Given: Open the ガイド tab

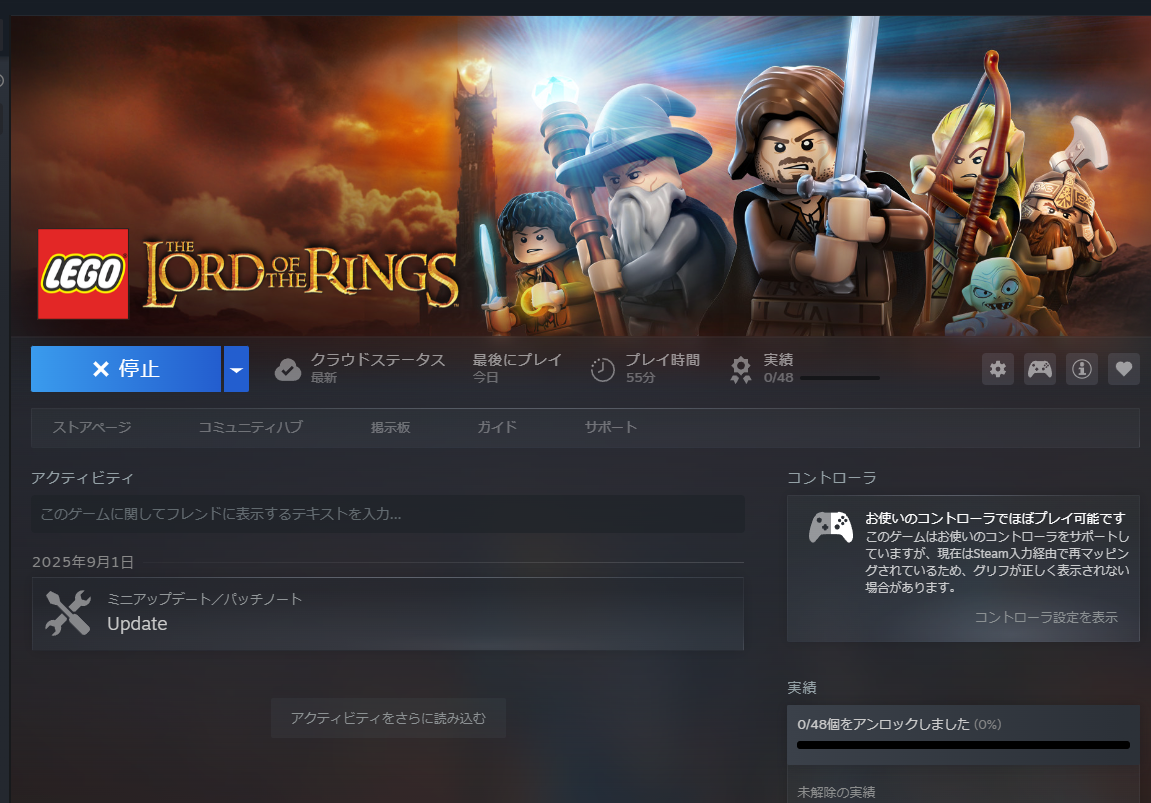Looking at the screenshot, I should [497, 427].
